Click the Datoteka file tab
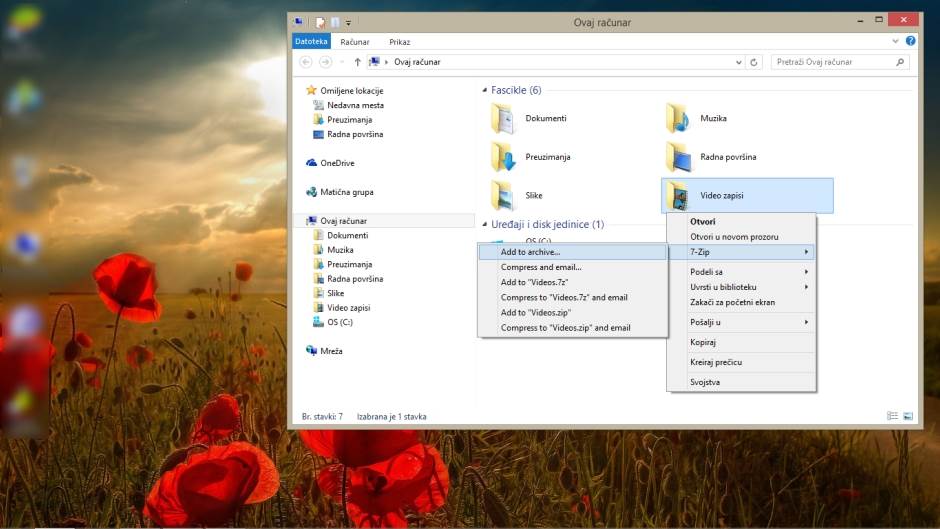This screenshot has width=940, height=529. (x=311, y=42)
